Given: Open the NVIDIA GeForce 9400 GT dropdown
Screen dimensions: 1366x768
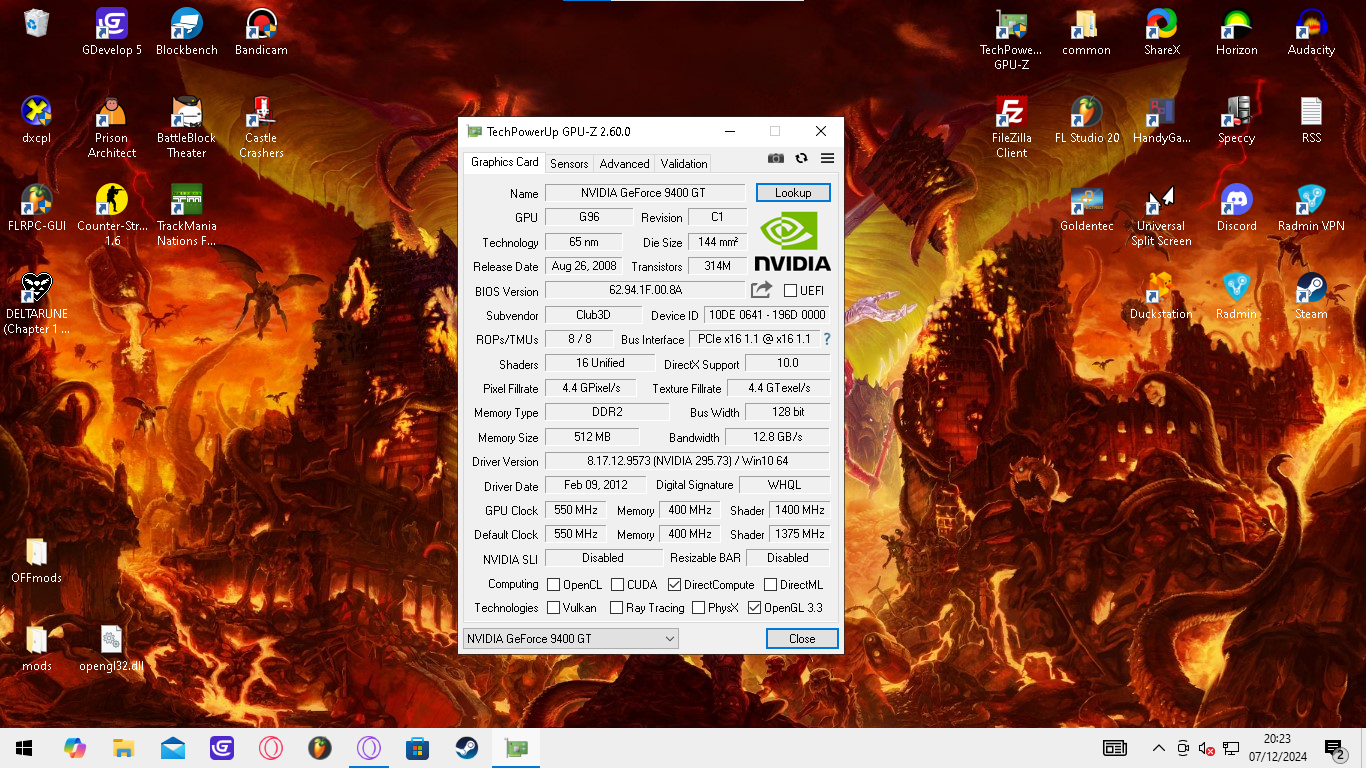Looking at the screenshot, I should tap(571, 639).
